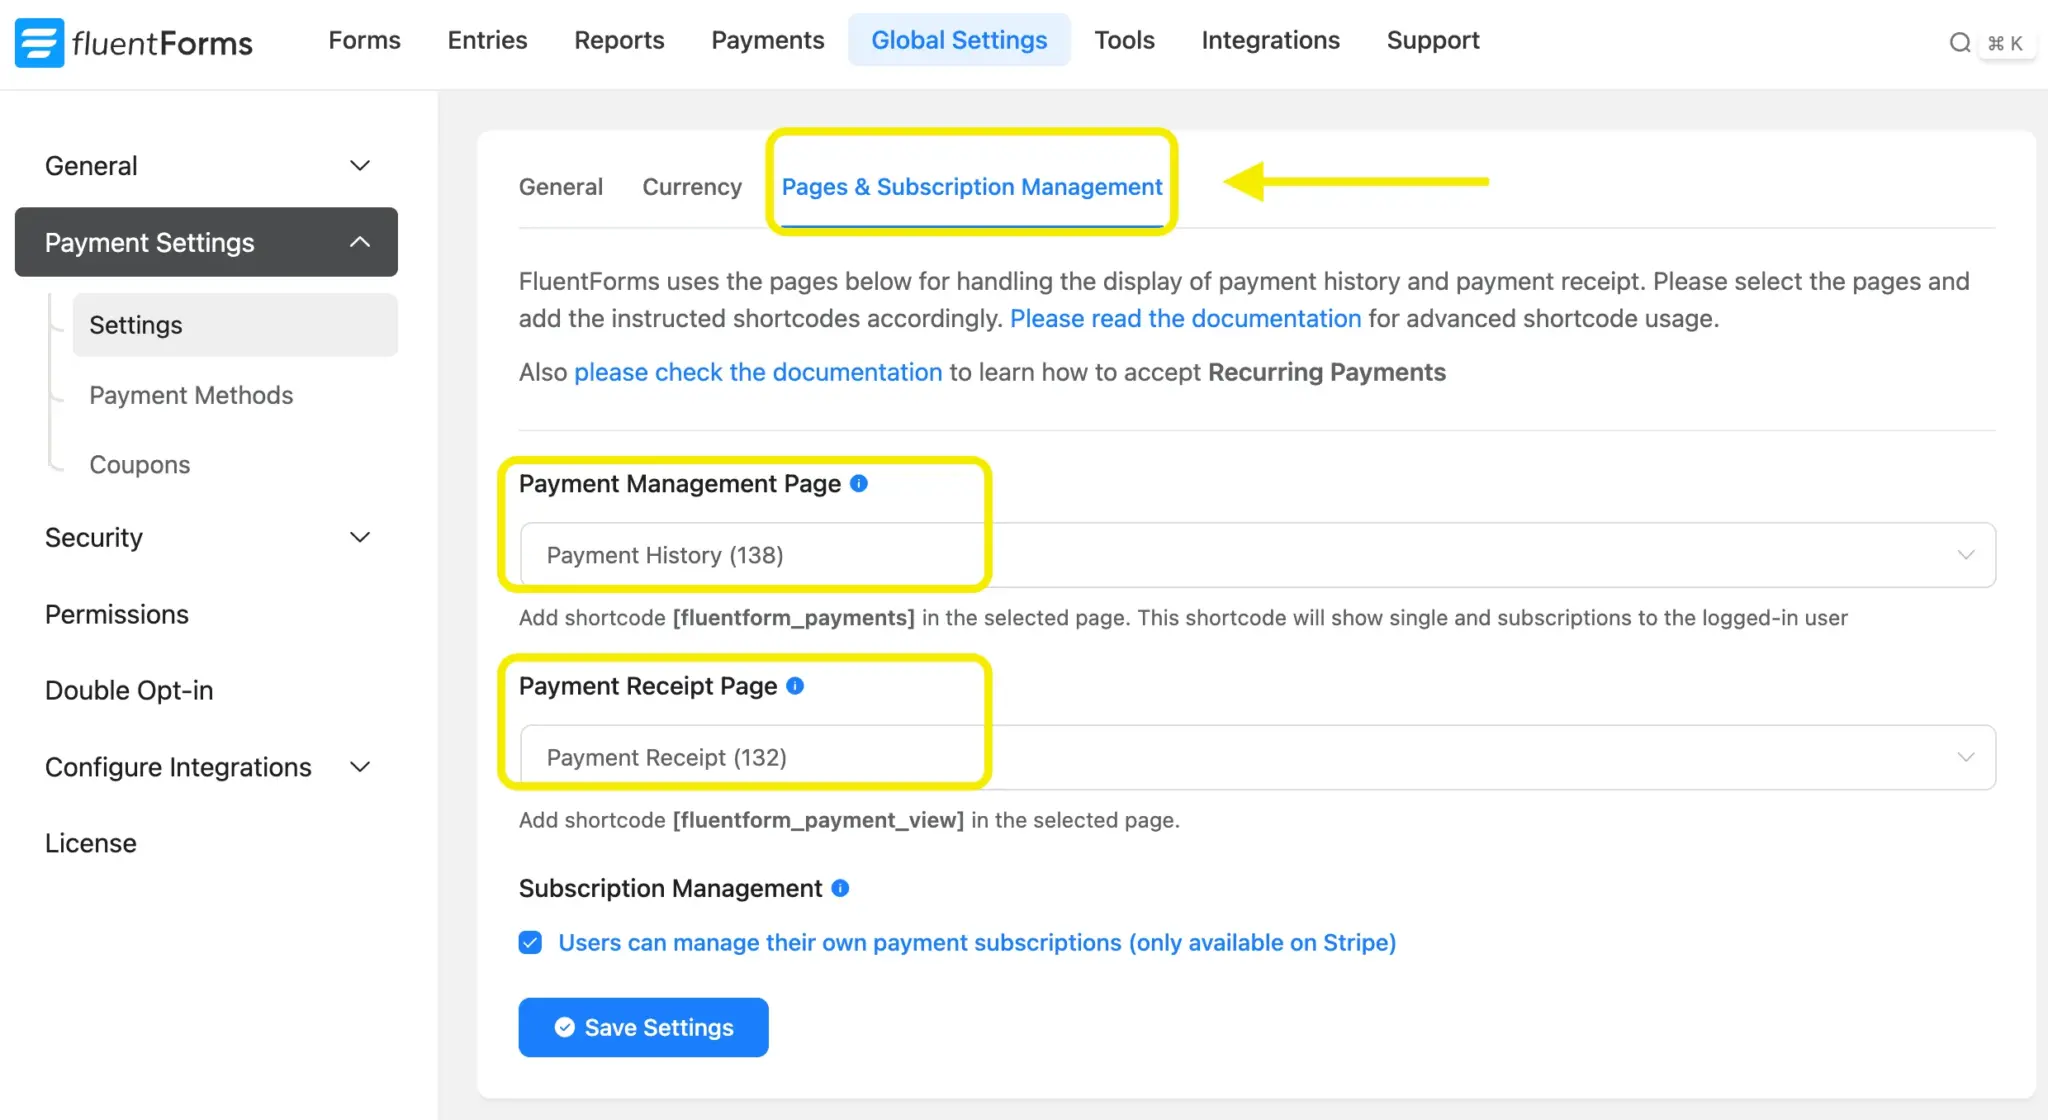Open the License sidebar item
Screen dimensions: 2048x1120
coord(91,843)
